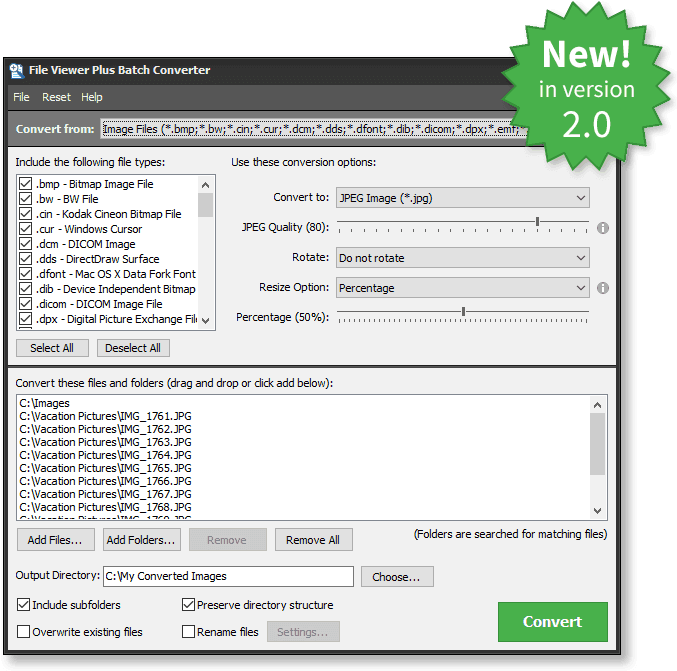Select IMG_1768.JPG in the file list

coord(105,507)
